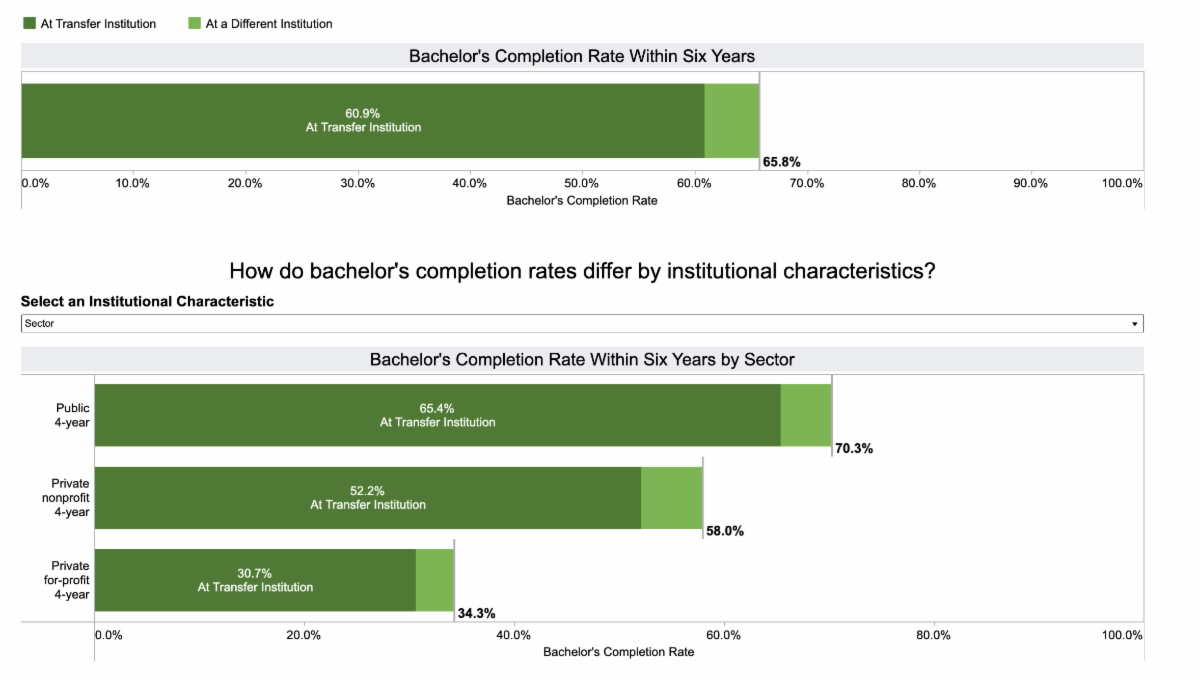Viewport: 1200px width, 681px height.
Task: Click the light green segment of the overall bar
Action: click(732, 120)
